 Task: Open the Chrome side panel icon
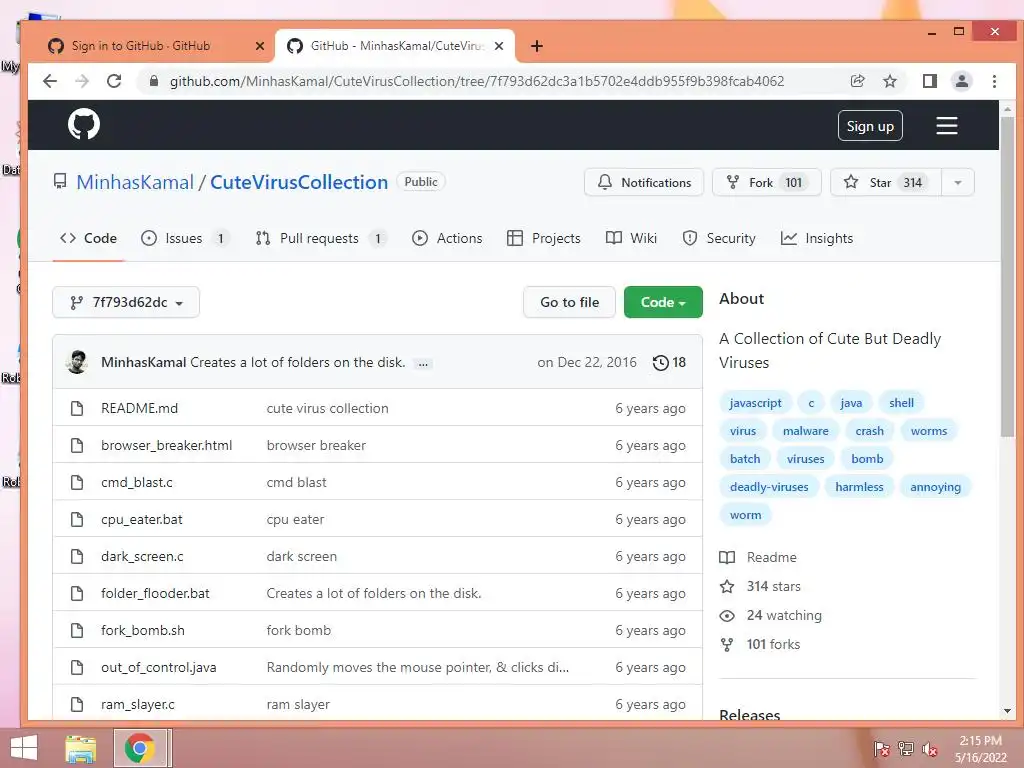[x=929, y=81]
